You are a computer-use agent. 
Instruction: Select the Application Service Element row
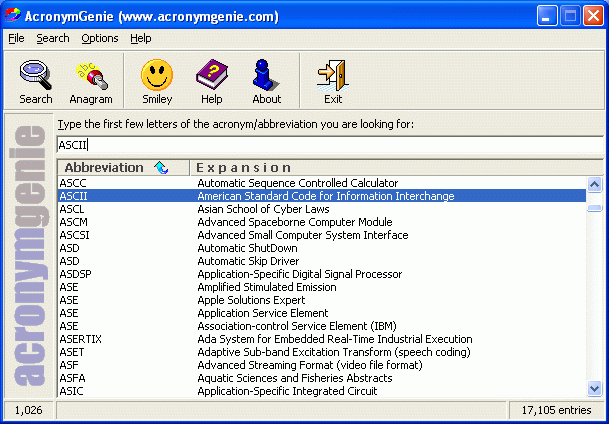pyautogui.click(x=322, y=313)
